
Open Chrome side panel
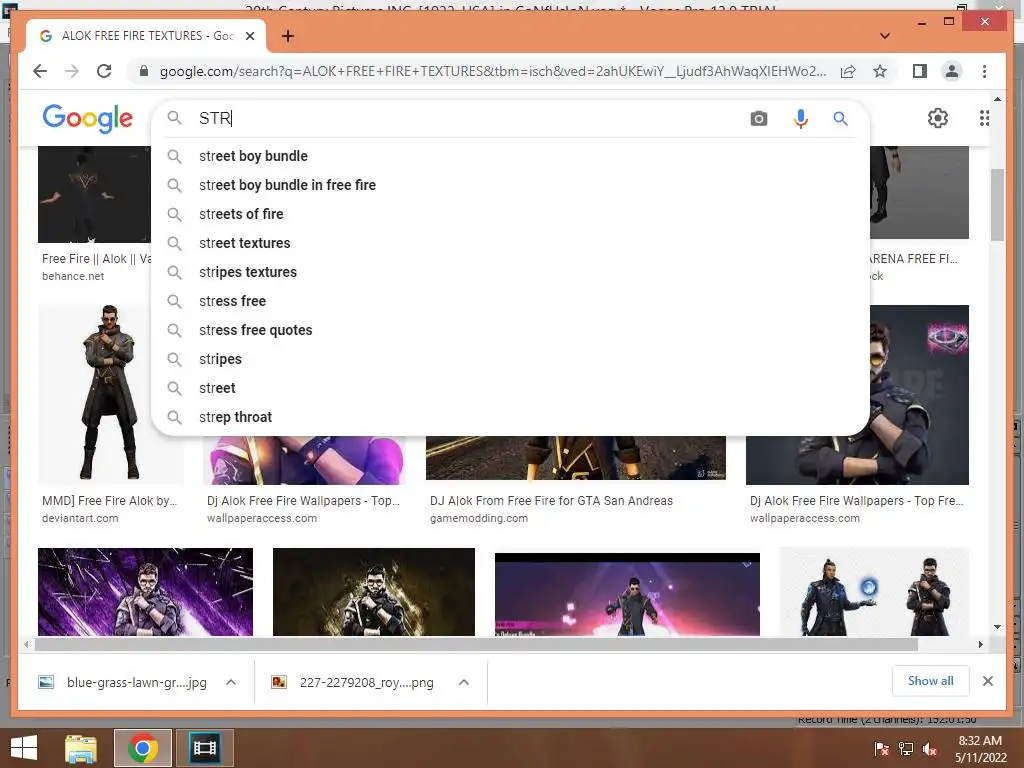click(920, 71)
